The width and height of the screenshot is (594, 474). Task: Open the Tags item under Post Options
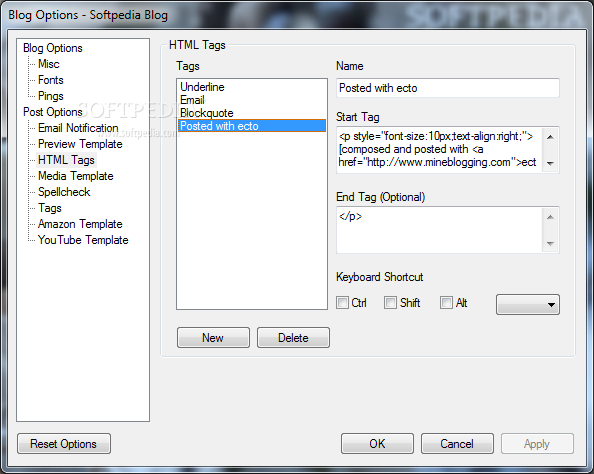50,208
